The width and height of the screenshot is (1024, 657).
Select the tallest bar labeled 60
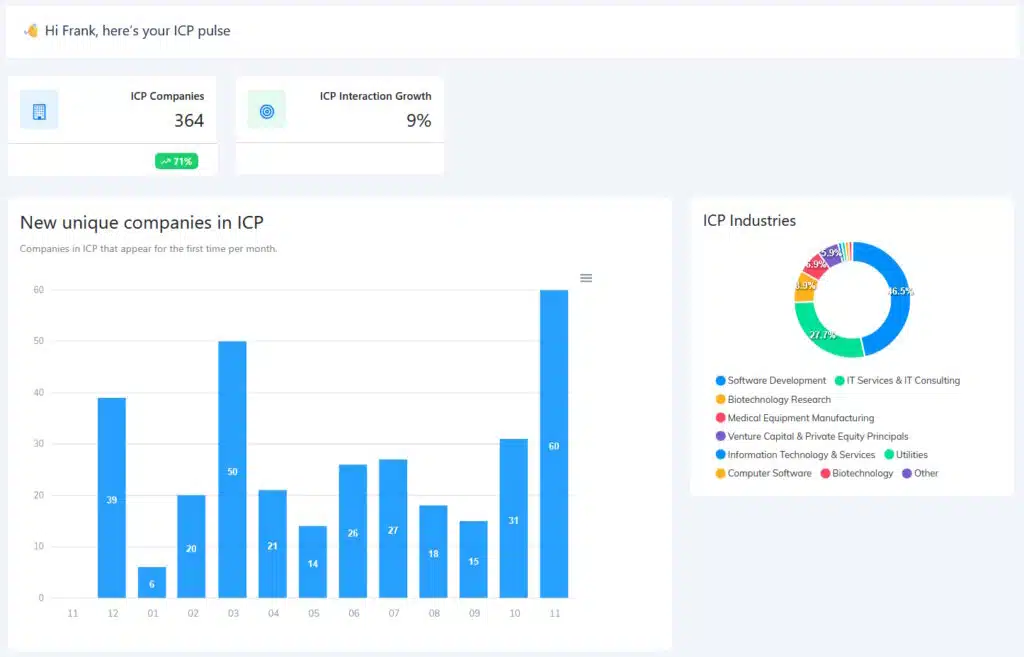[554, 444]
